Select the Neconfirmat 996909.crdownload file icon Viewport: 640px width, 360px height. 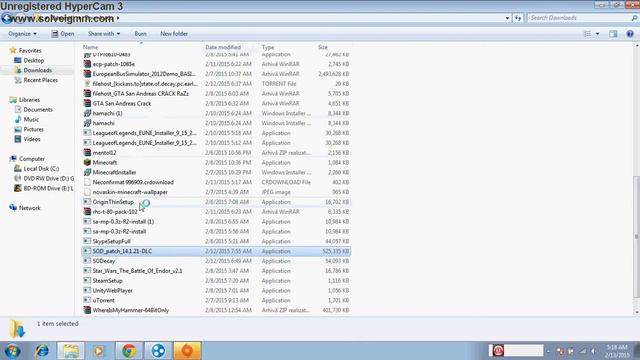87,182
